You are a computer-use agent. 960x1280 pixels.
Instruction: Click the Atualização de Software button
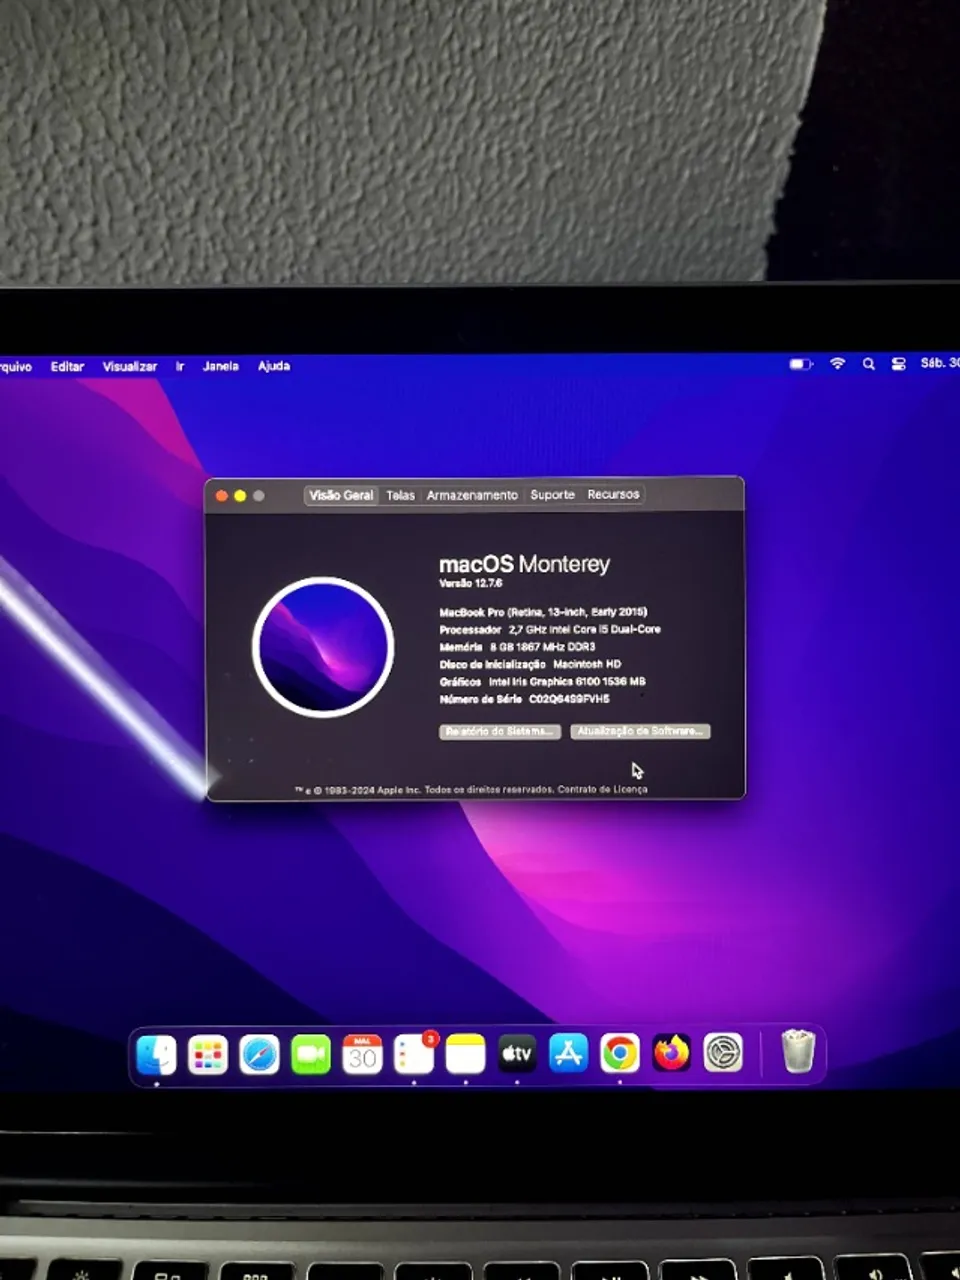[x=640, y=732]
